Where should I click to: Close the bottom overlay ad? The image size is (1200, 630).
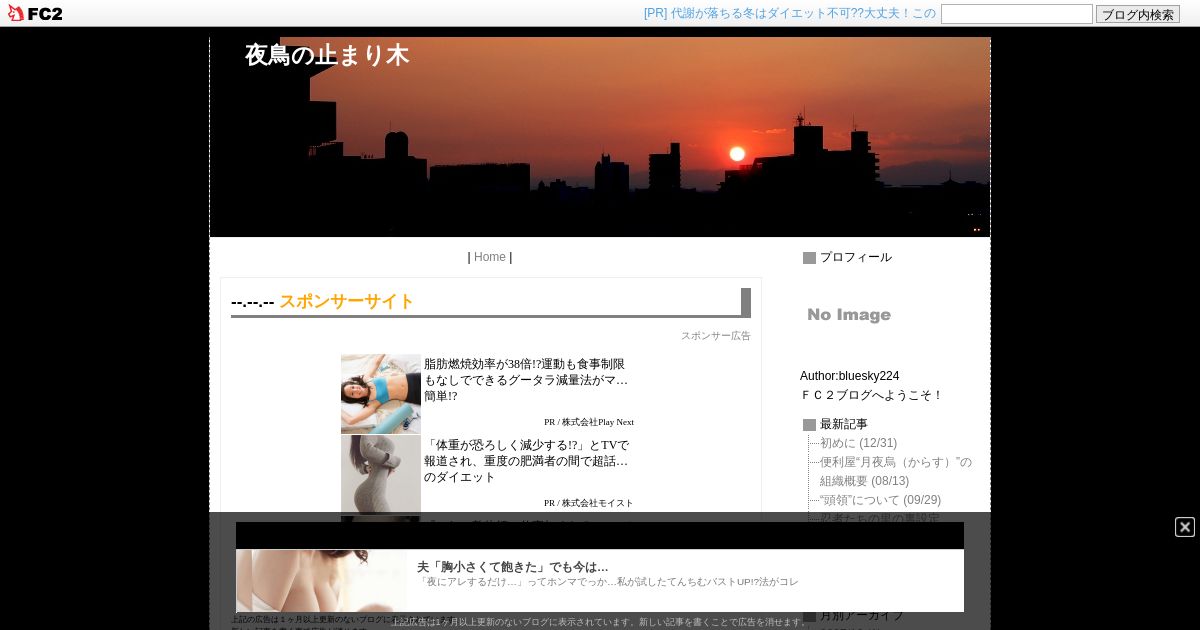point(1185,527)
